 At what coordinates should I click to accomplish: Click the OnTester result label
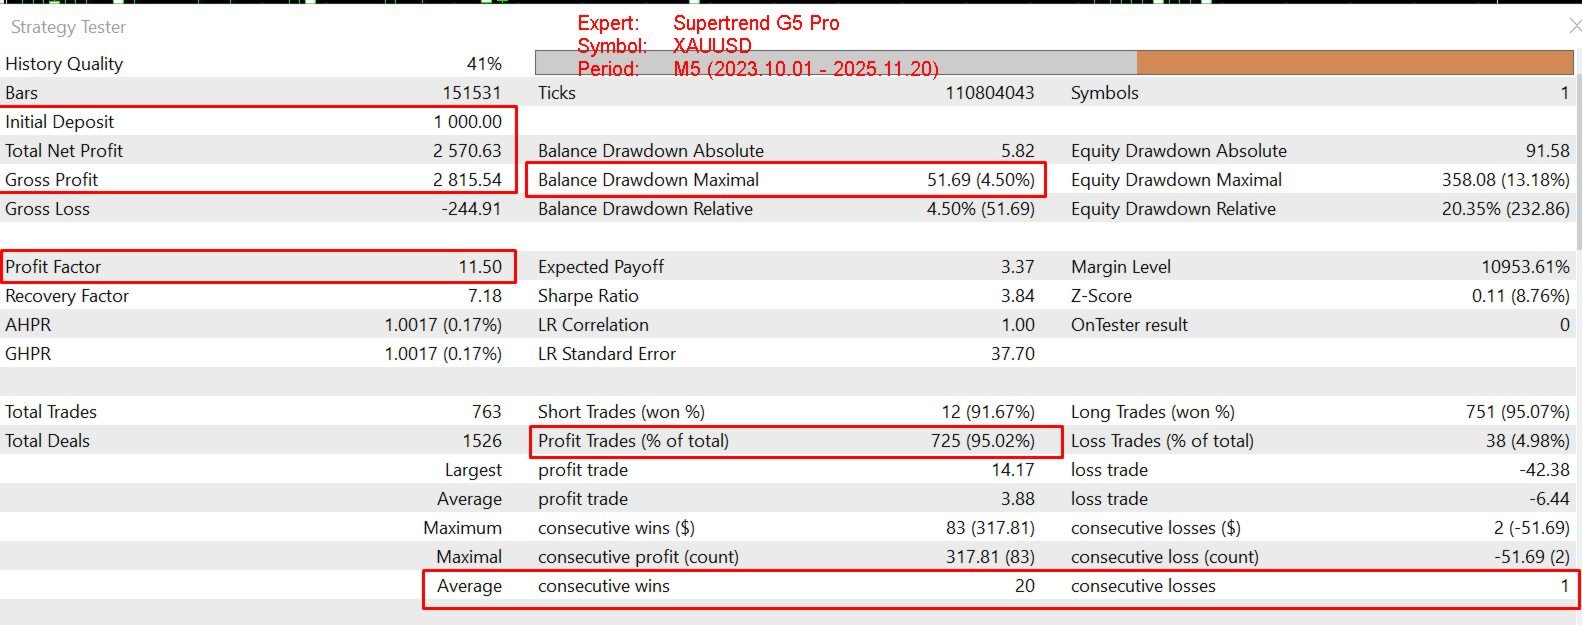coord(1129,325)
